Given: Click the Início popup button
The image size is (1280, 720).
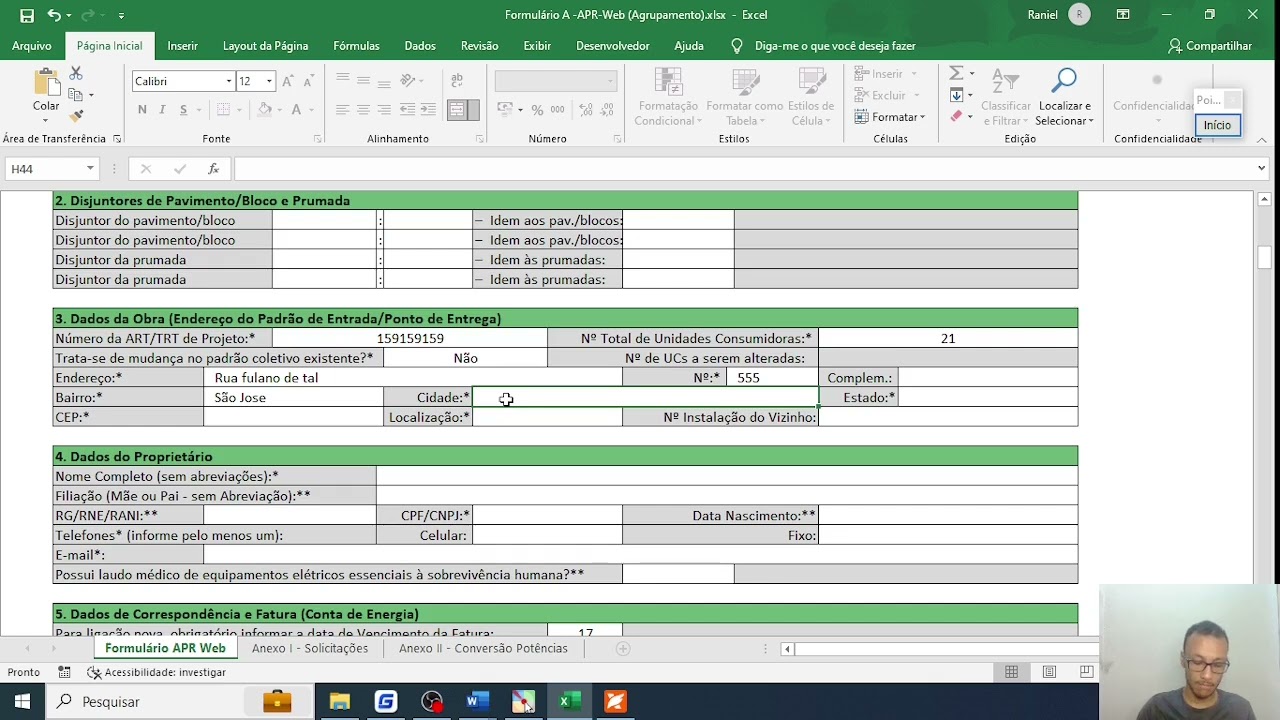Looking at the screenshot, I should (1217, 125).
